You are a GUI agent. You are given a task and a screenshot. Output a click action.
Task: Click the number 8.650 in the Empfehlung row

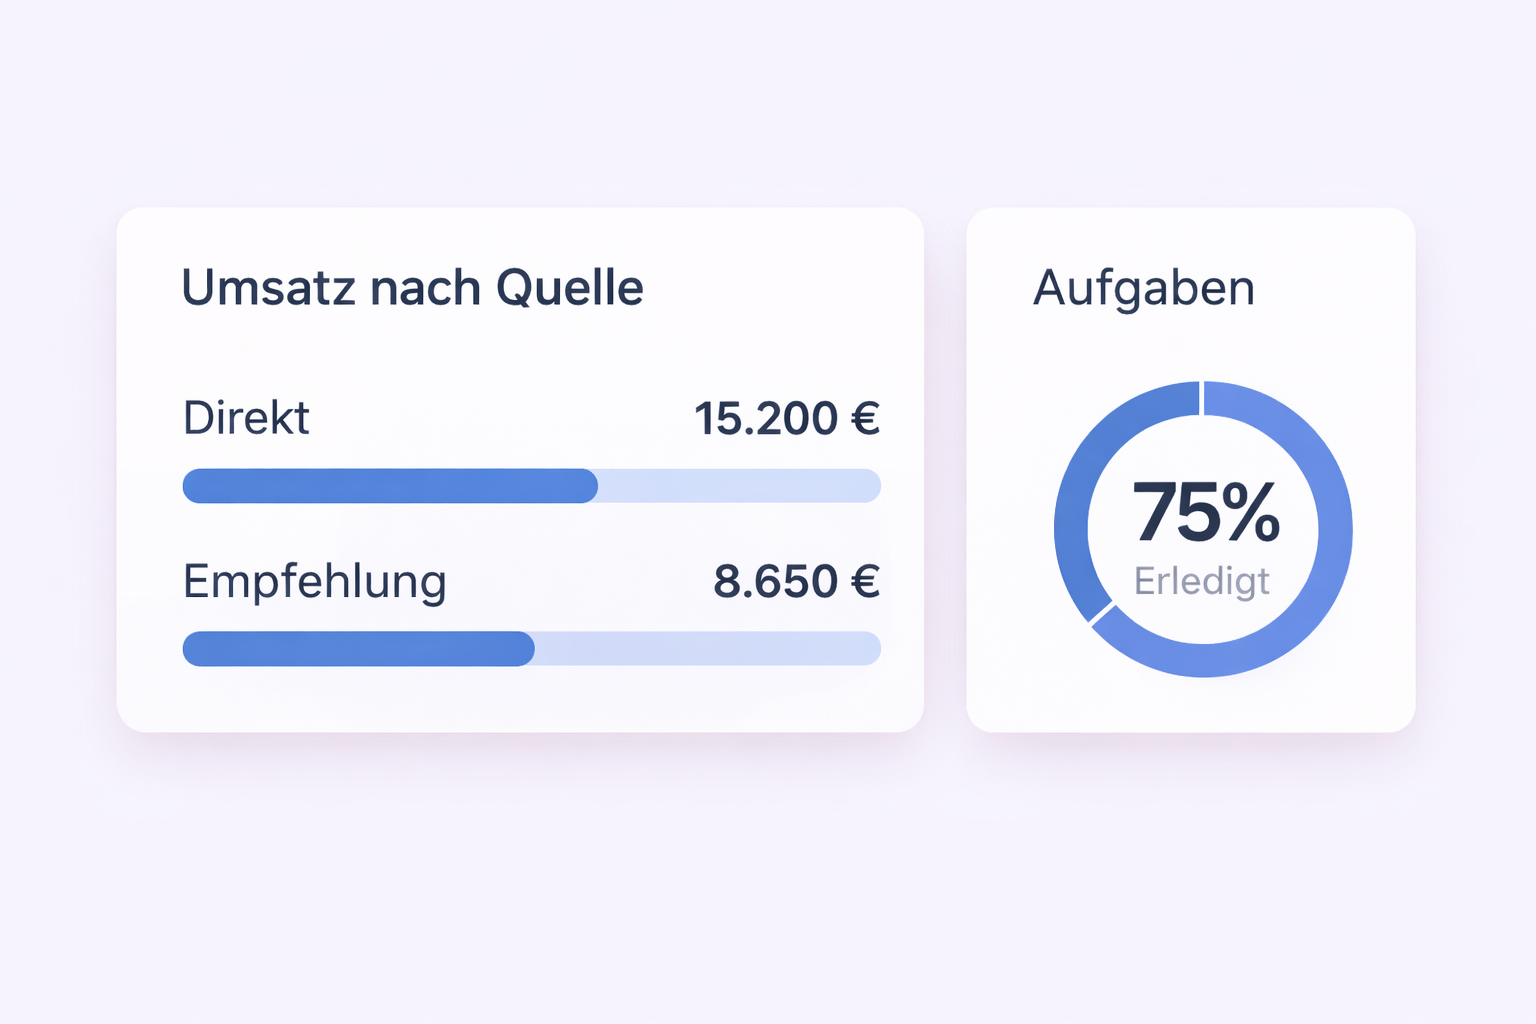click(775, 582)
